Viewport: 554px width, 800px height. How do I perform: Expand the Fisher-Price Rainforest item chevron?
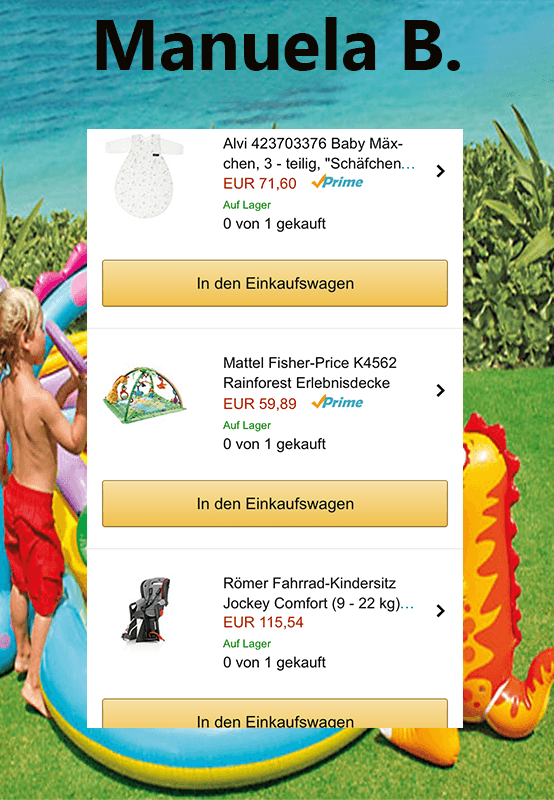click(x=441, y=391)
